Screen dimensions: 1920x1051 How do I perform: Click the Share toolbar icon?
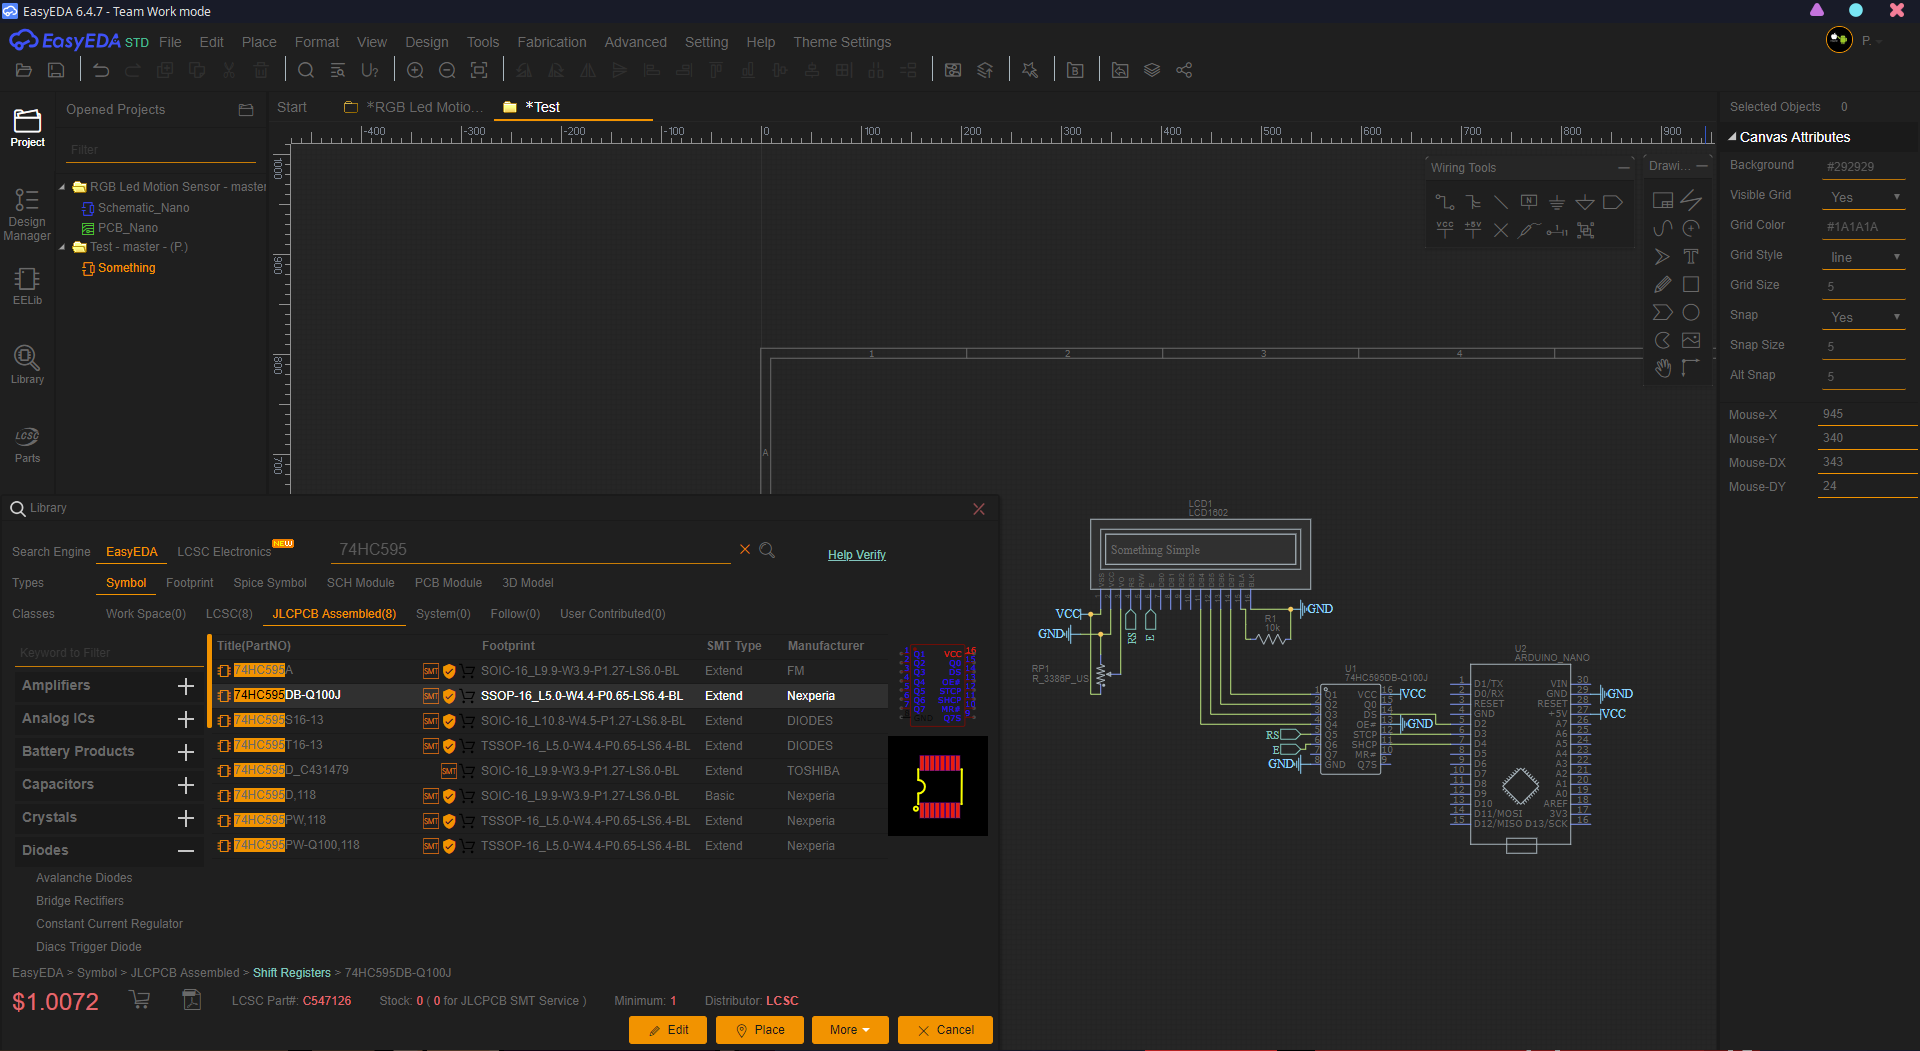point(1184,70)
